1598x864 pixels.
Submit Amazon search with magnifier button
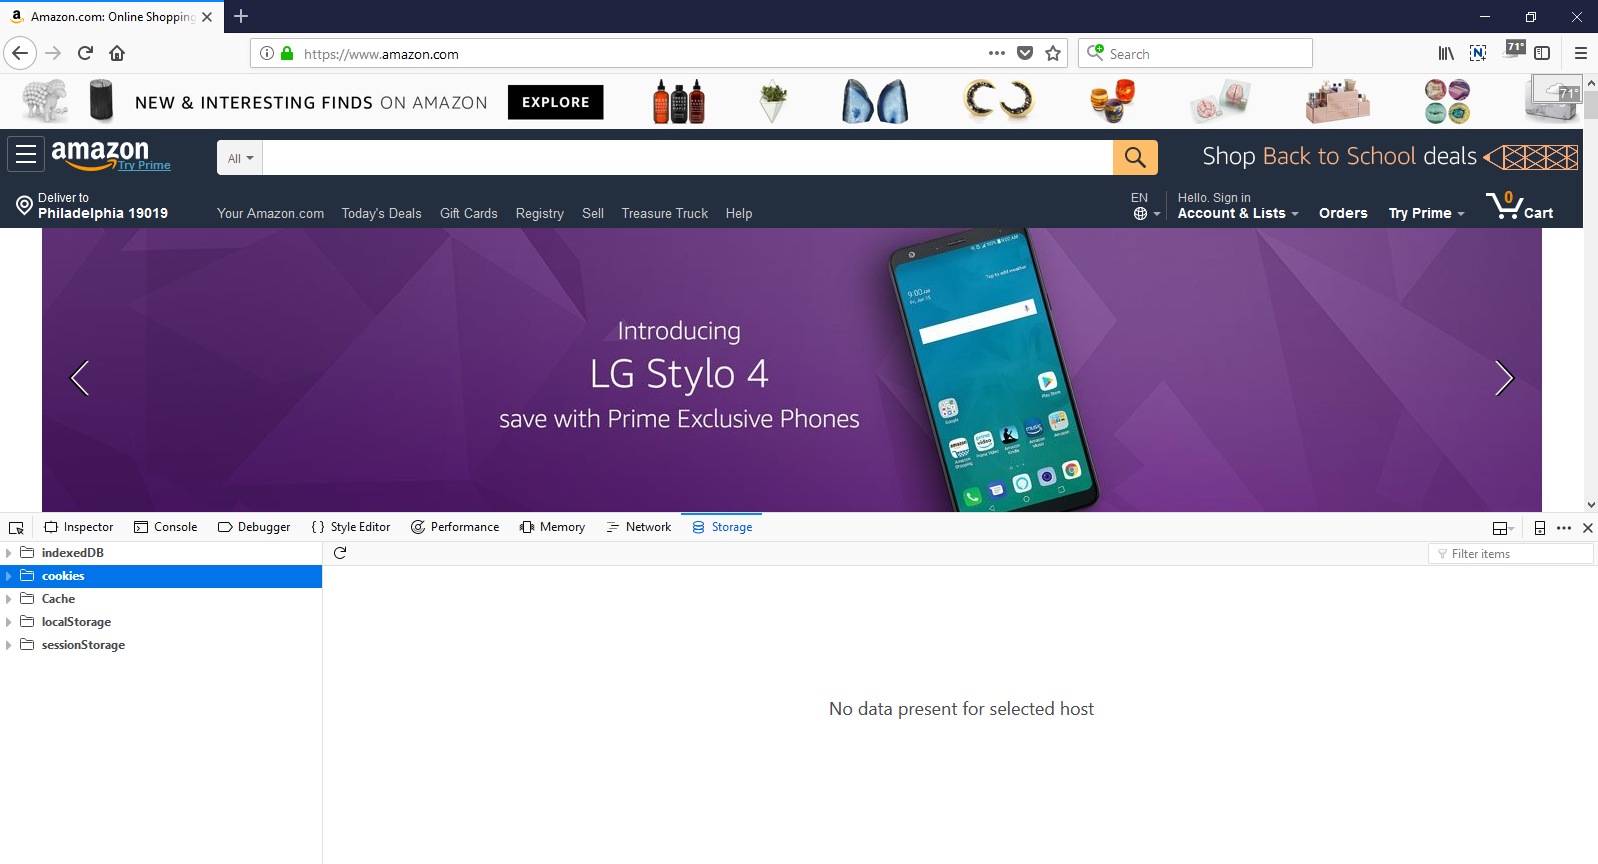(x=1135, y=157)
